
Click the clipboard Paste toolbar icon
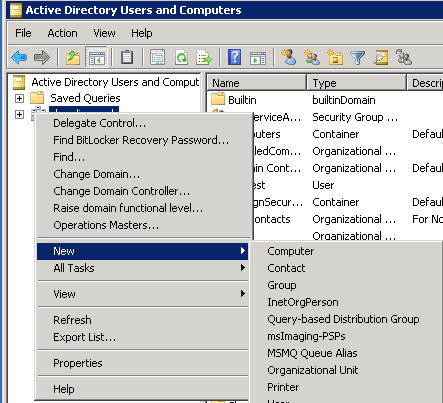tap(127, 57)
